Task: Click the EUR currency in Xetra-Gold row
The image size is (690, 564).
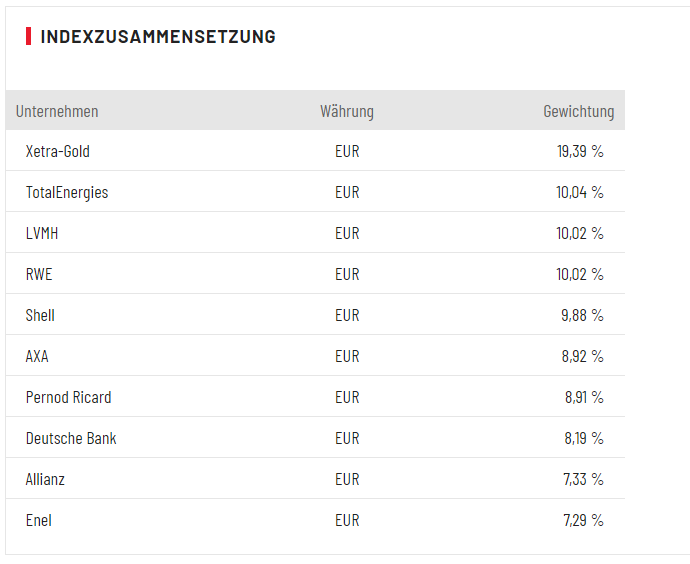Action: [x=347, y=152]
